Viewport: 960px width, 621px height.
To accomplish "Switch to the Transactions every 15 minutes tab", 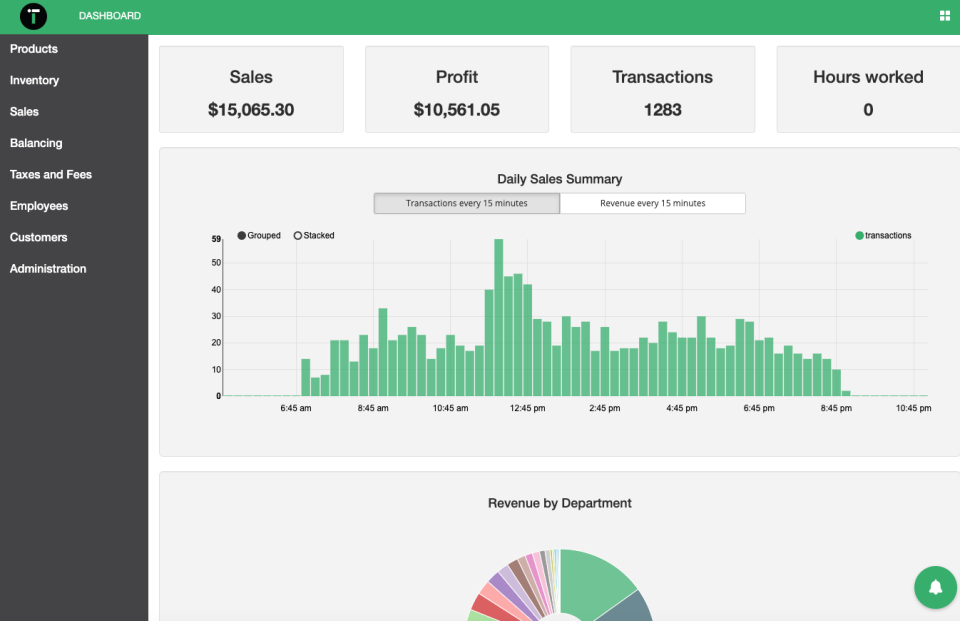I will 466,203.
